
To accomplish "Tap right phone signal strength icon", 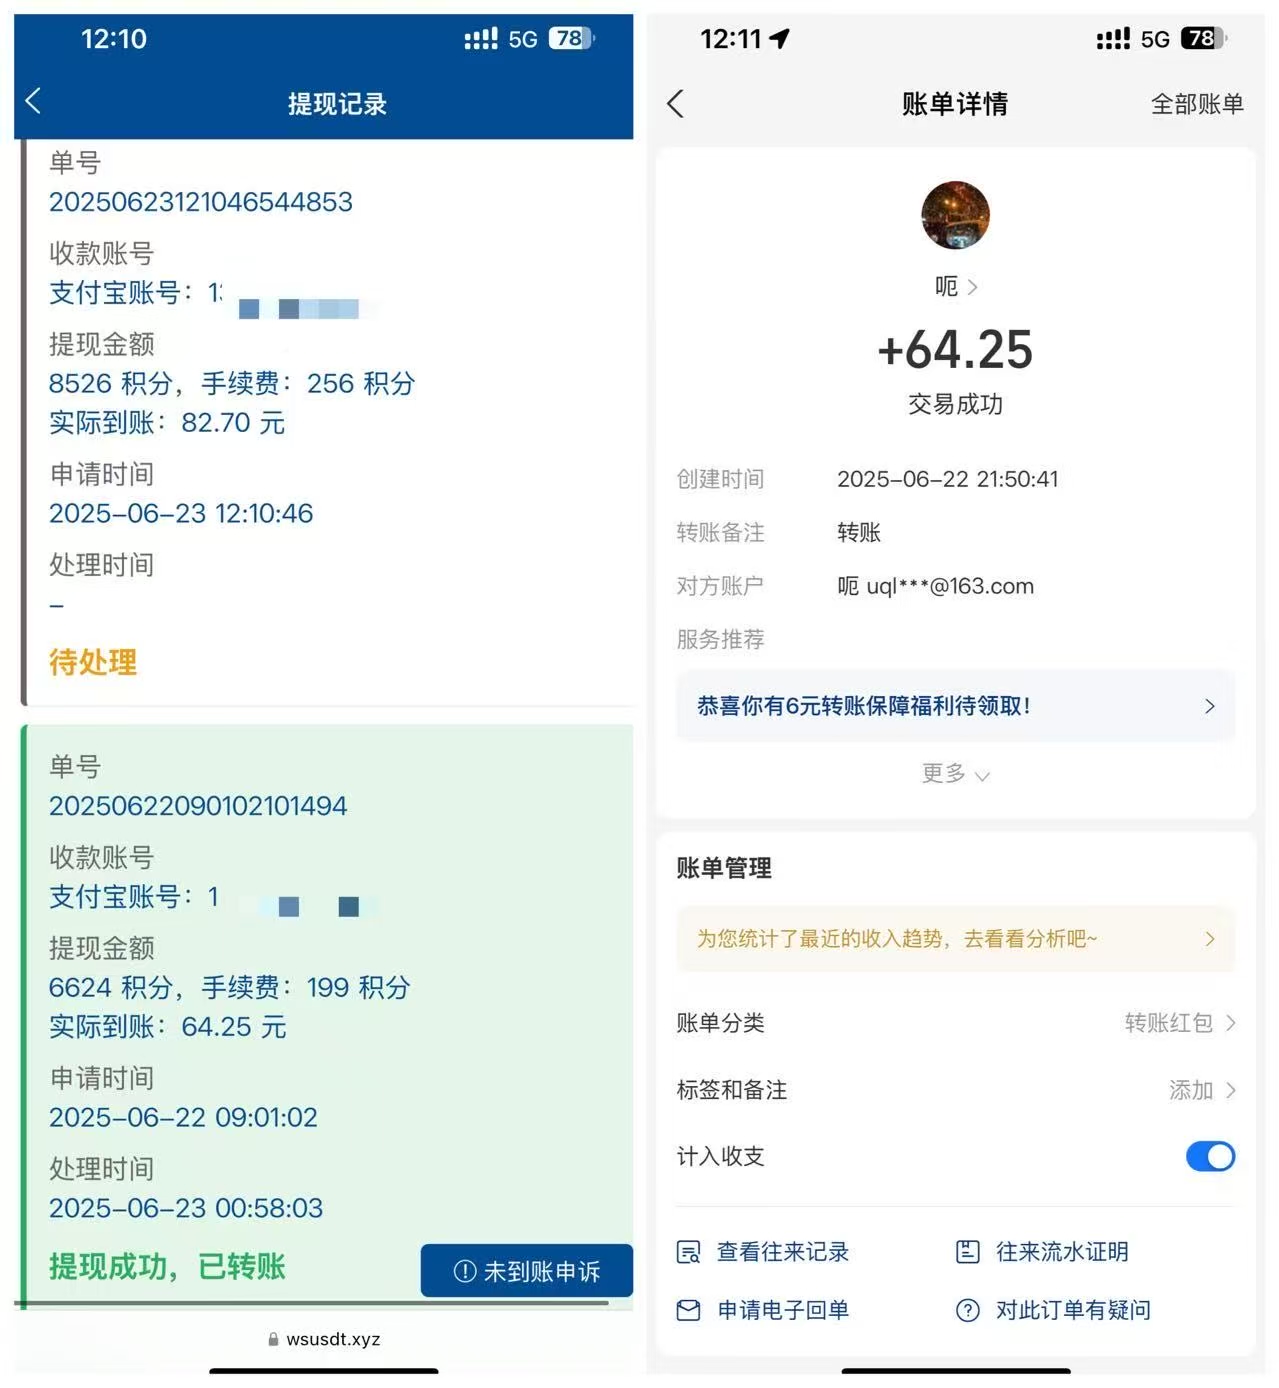I will click(1113, 38).
